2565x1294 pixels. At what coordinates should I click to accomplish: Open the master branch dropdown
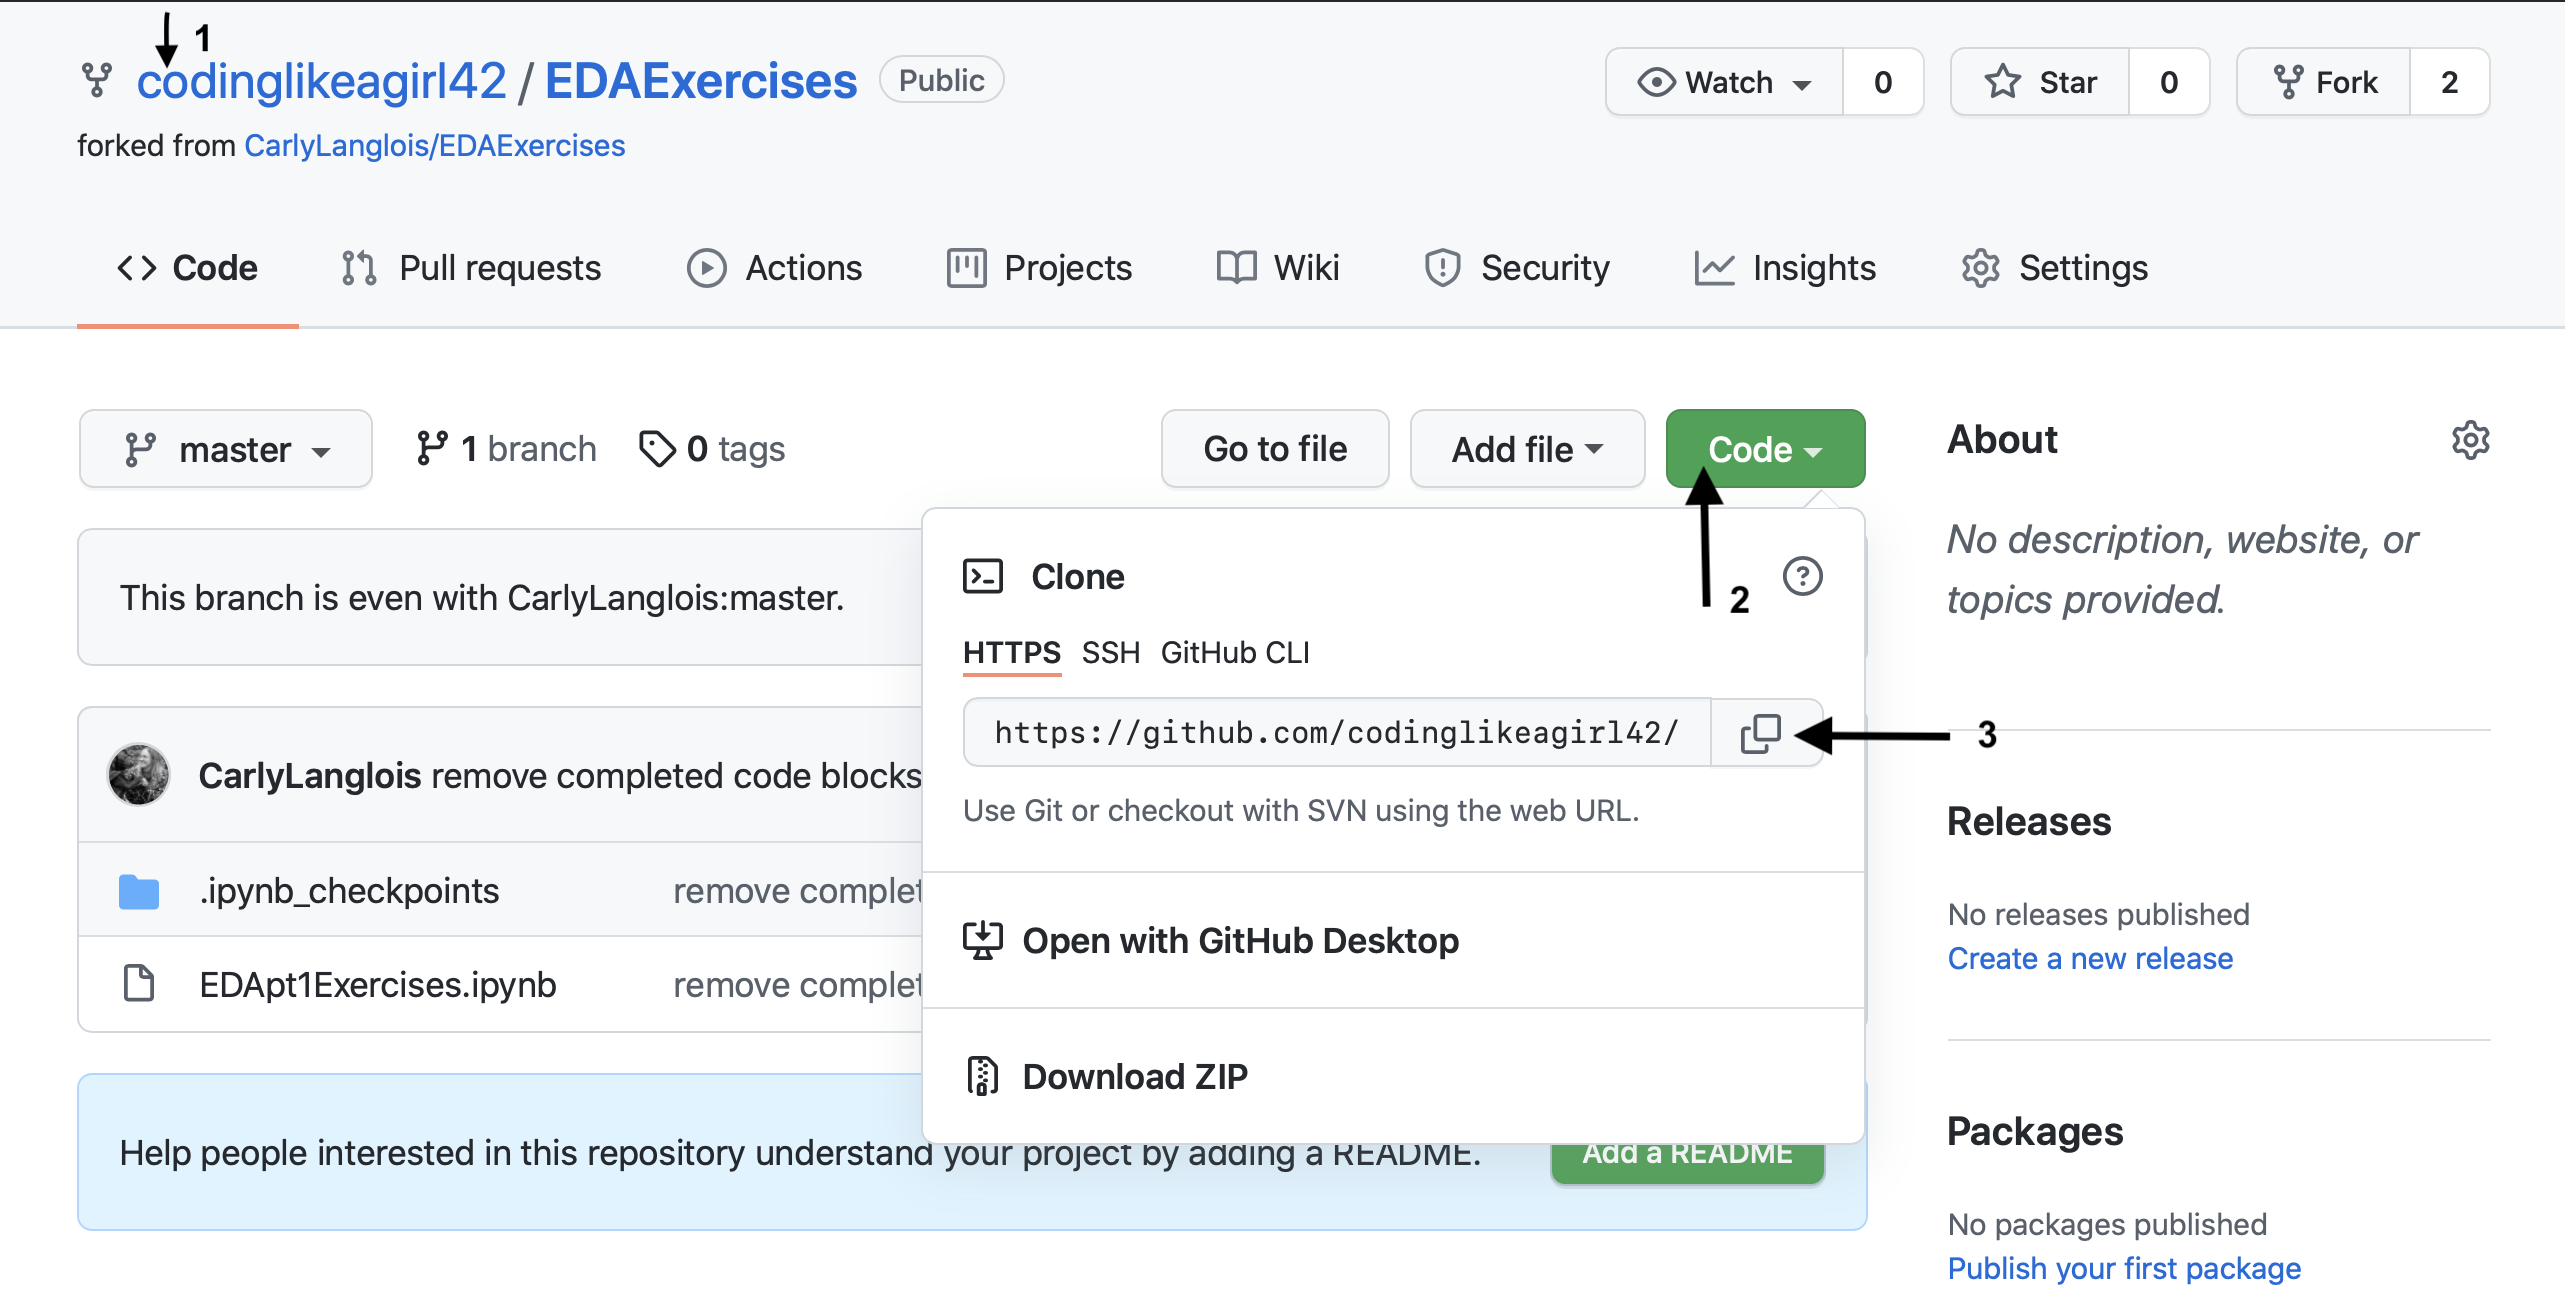click(x=226, y=449)
